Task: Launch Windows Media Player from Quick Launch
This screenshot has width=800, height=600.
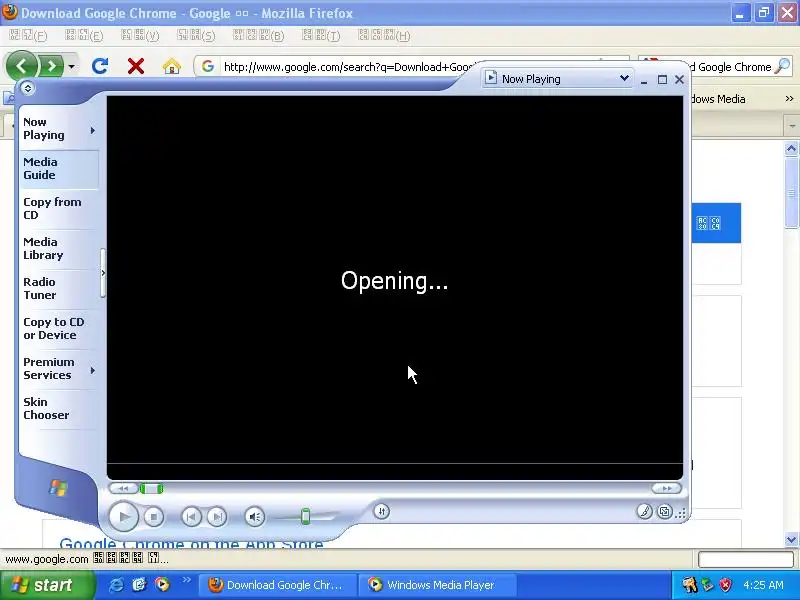Action: (162, 585)
